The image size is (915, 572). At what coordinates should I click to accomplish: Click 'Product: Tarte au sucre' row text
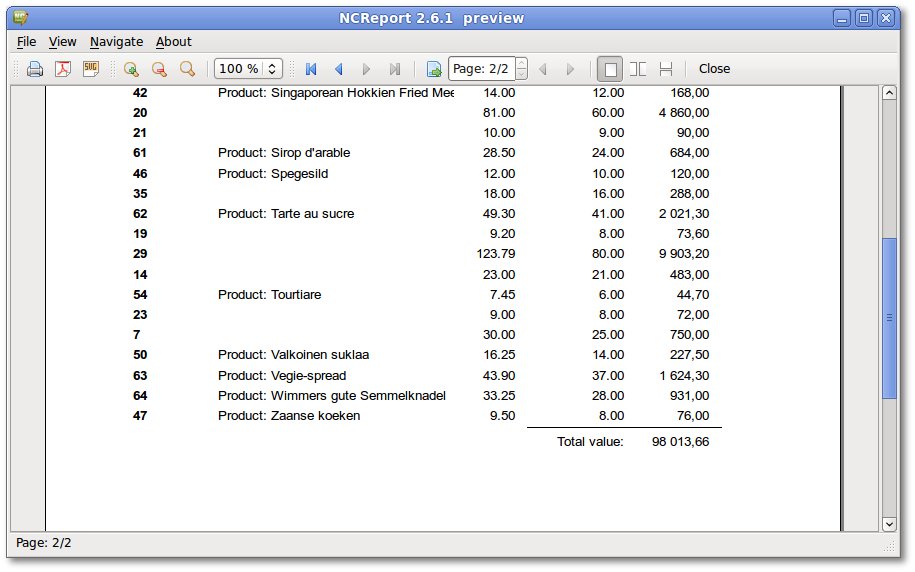point(286,214)
